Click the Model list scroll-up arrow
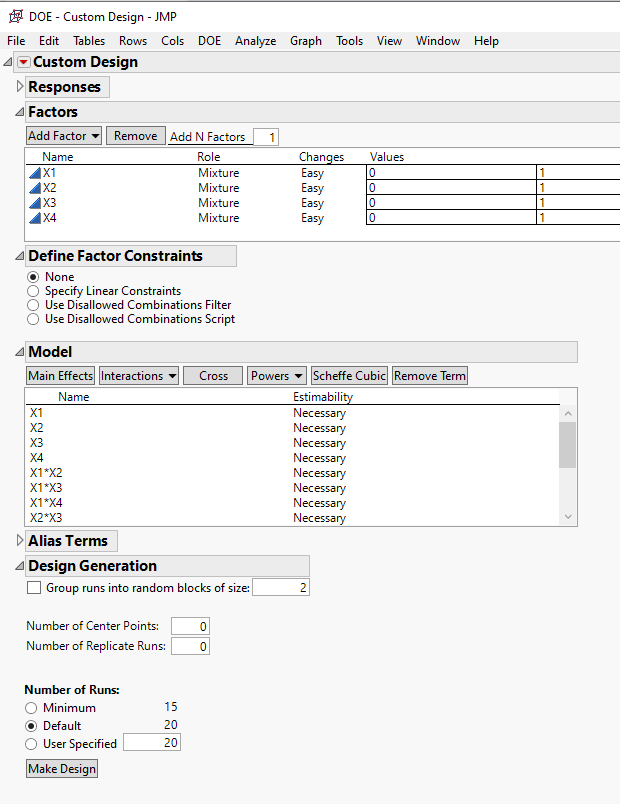The image size is (620, 804). (x=569, y=412)
